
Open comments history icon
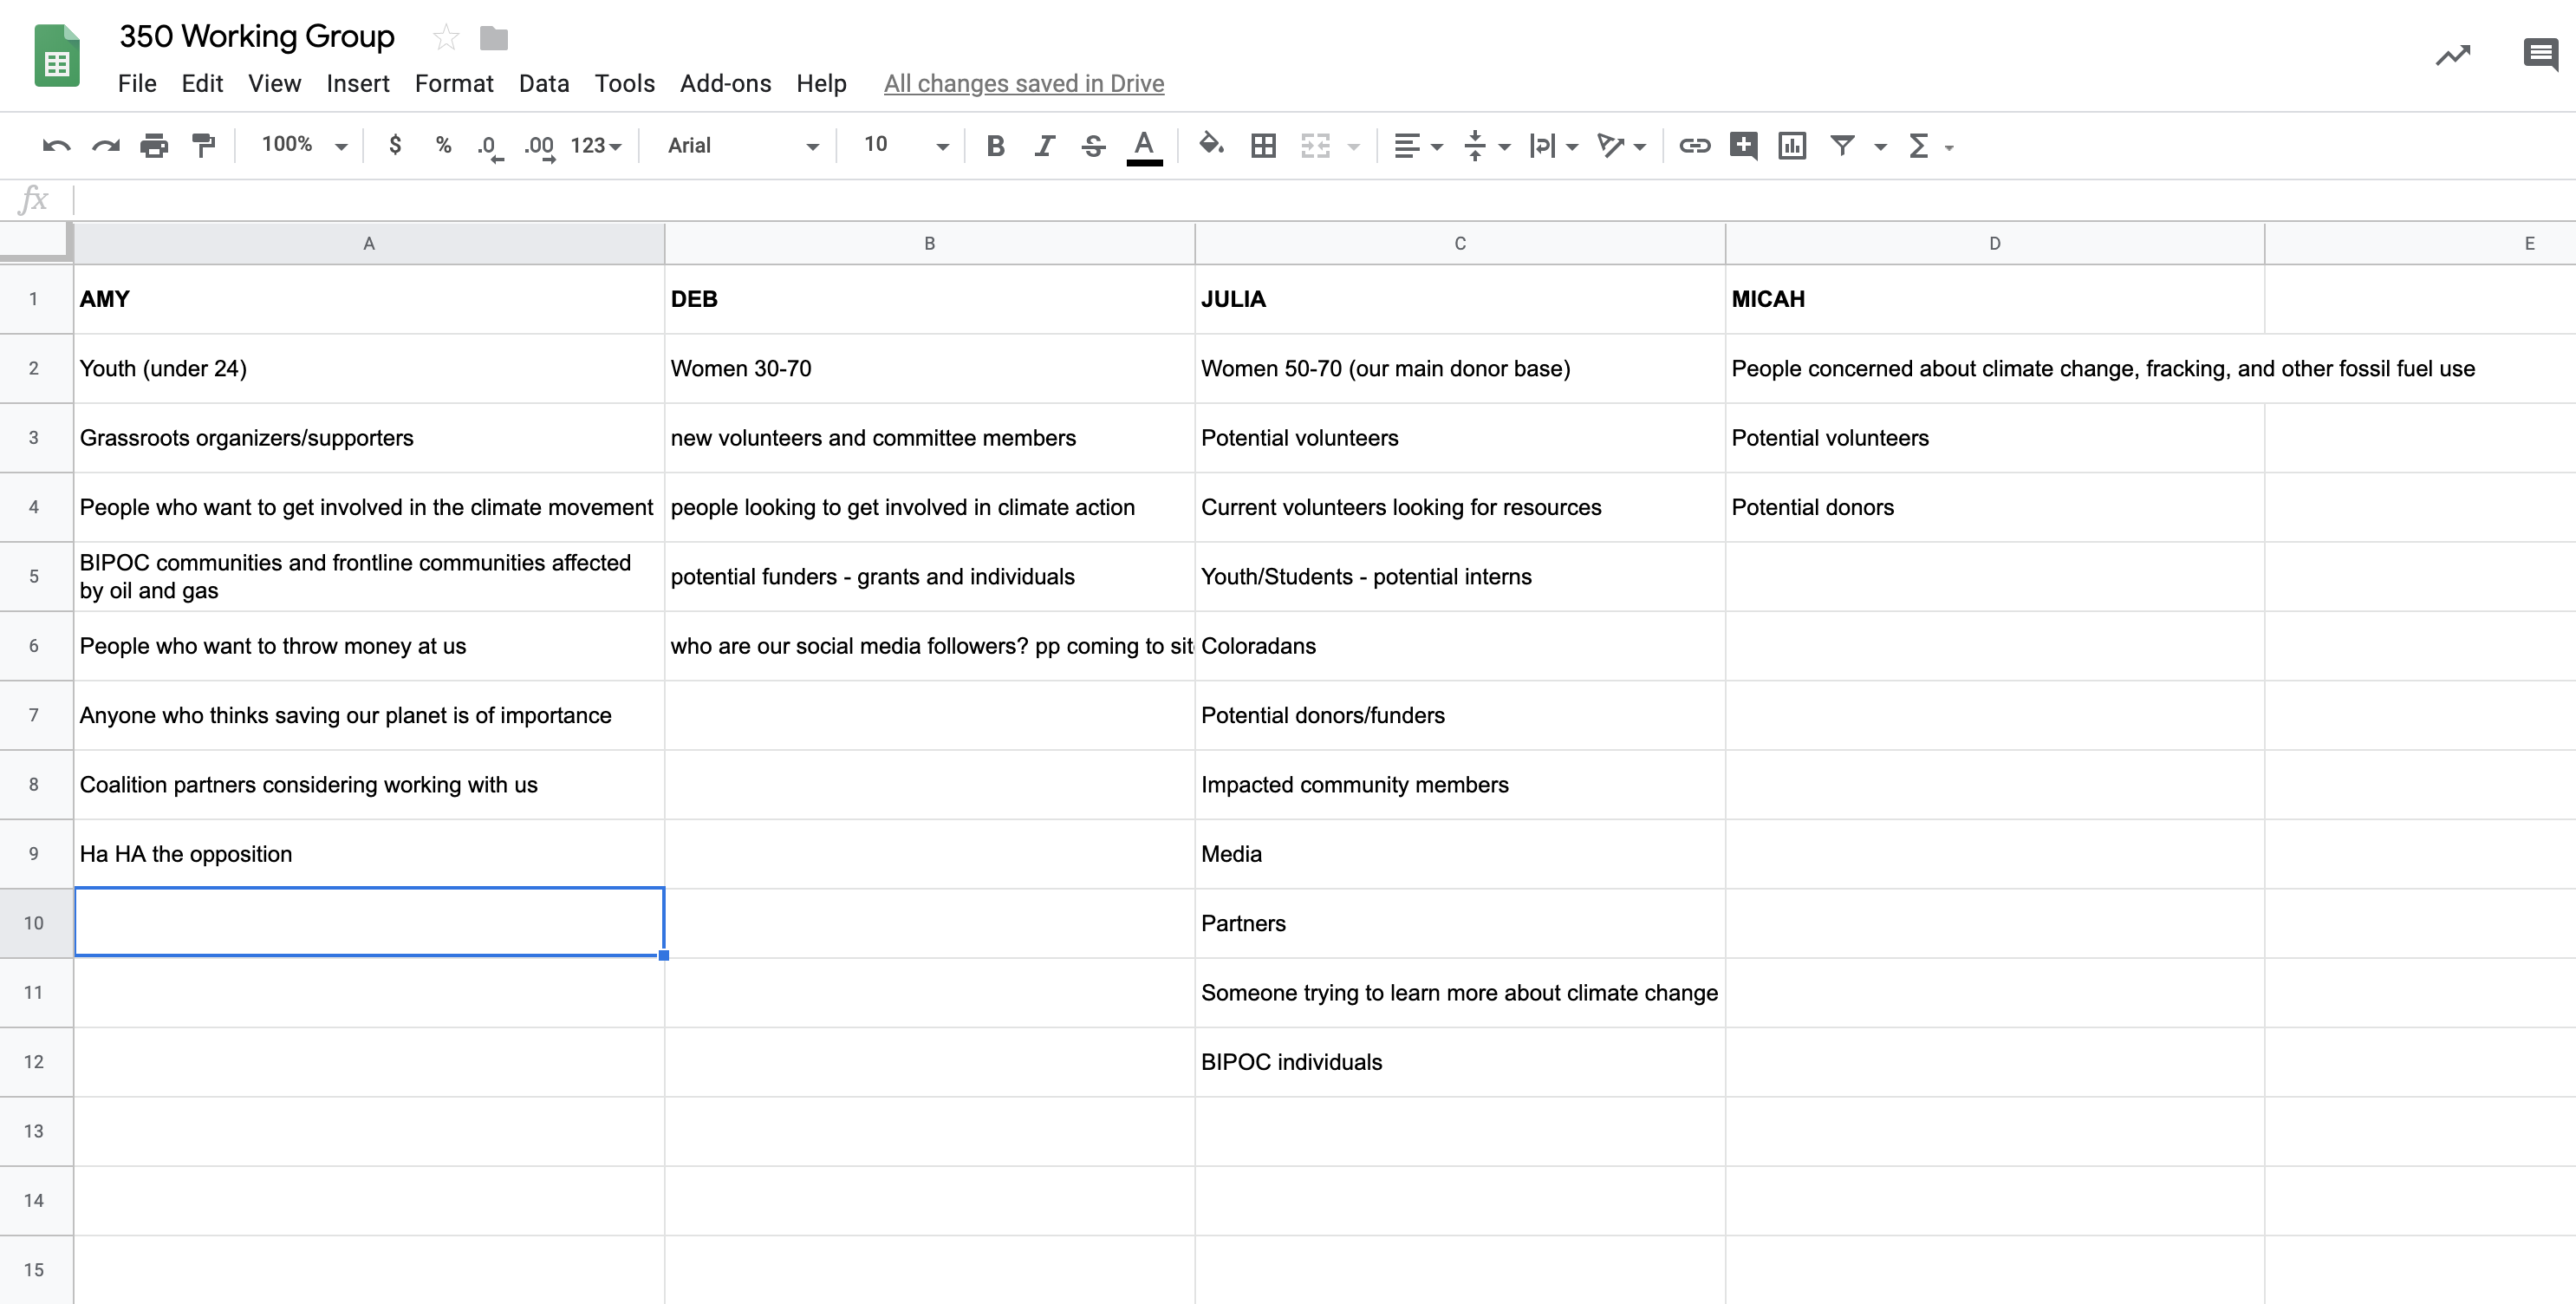coord(2540,55)
